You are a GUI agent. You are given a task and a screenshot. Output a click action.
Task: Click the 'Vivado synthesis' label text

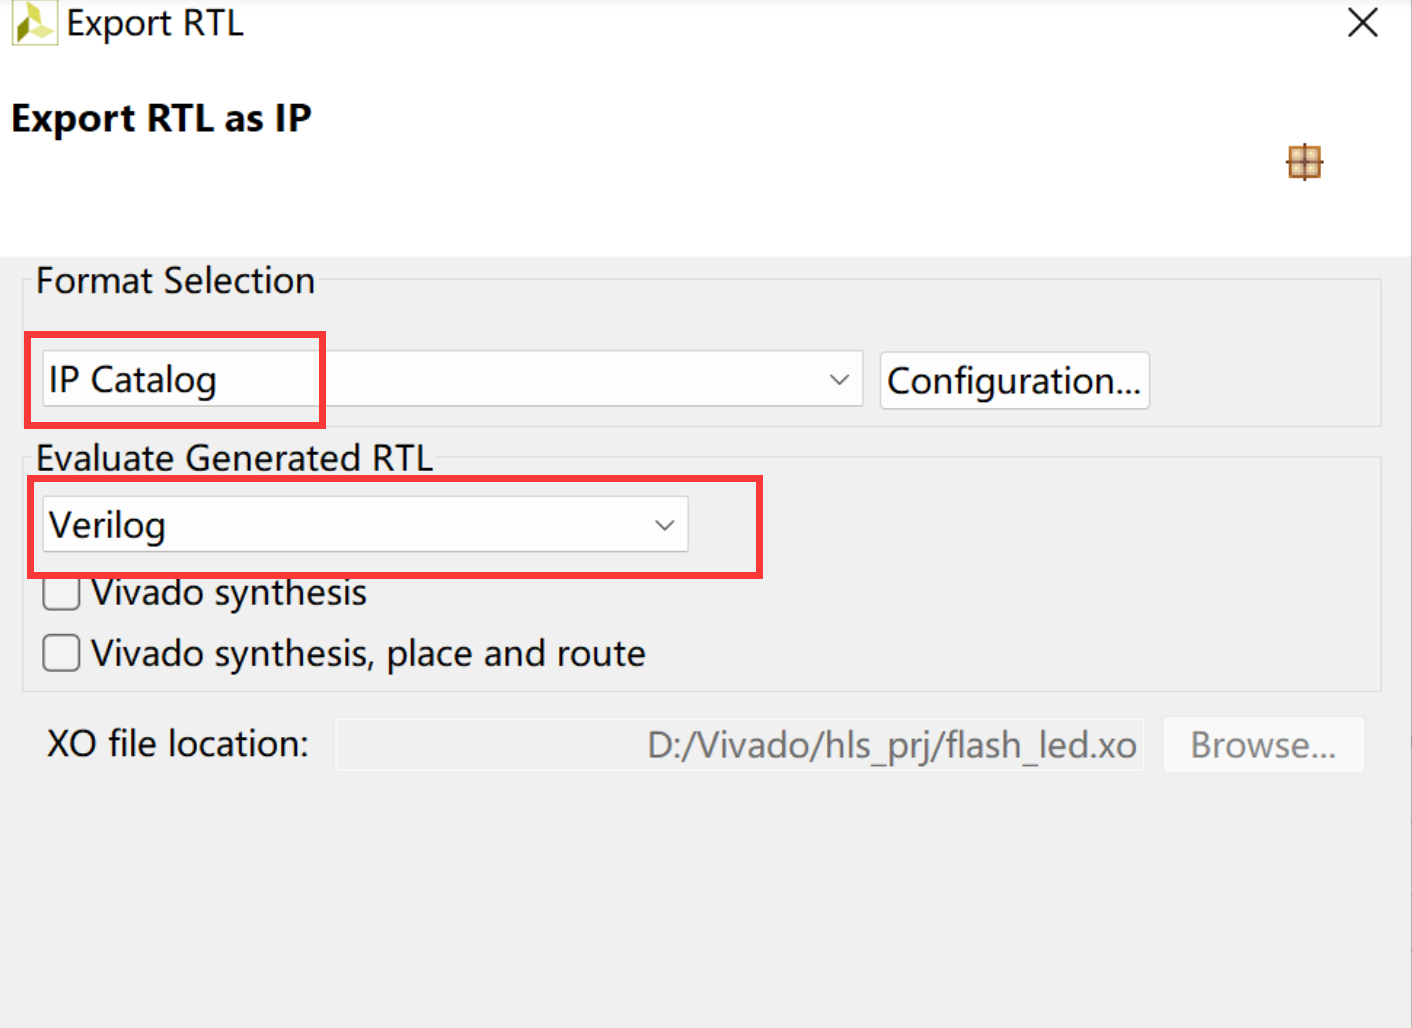click(229, 594)
